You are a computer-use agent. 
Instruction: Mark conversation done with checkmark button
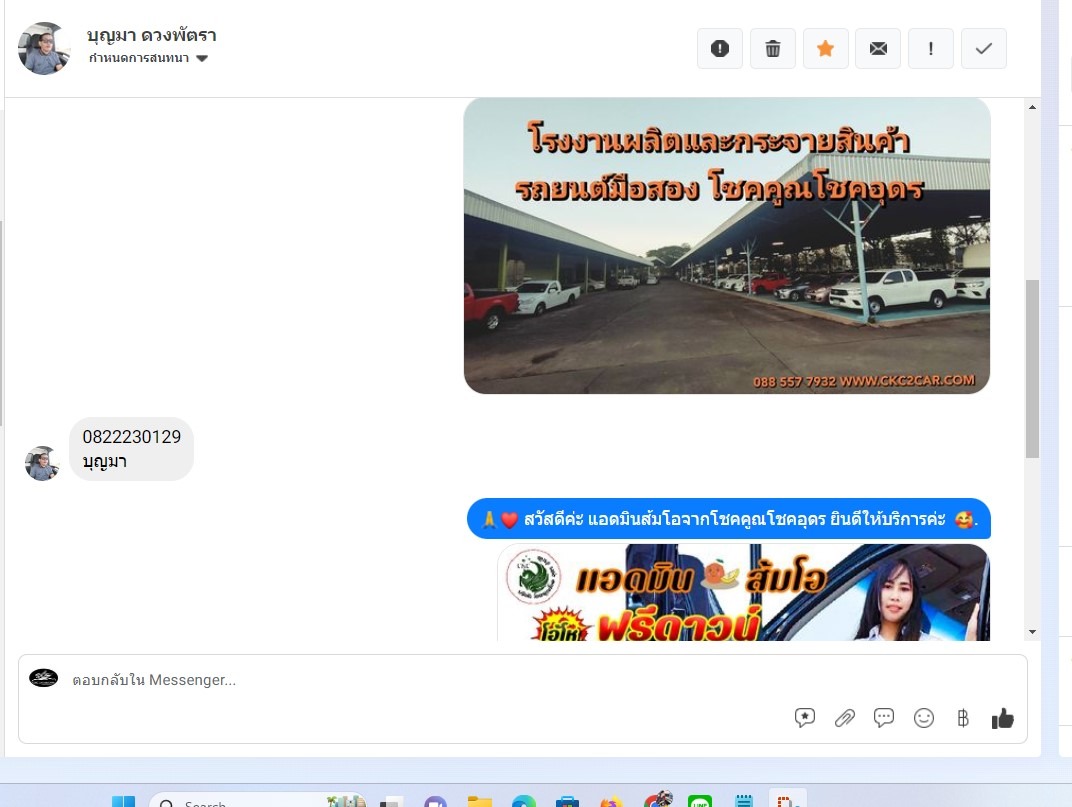pyautogui.click(x=983, y=49)
